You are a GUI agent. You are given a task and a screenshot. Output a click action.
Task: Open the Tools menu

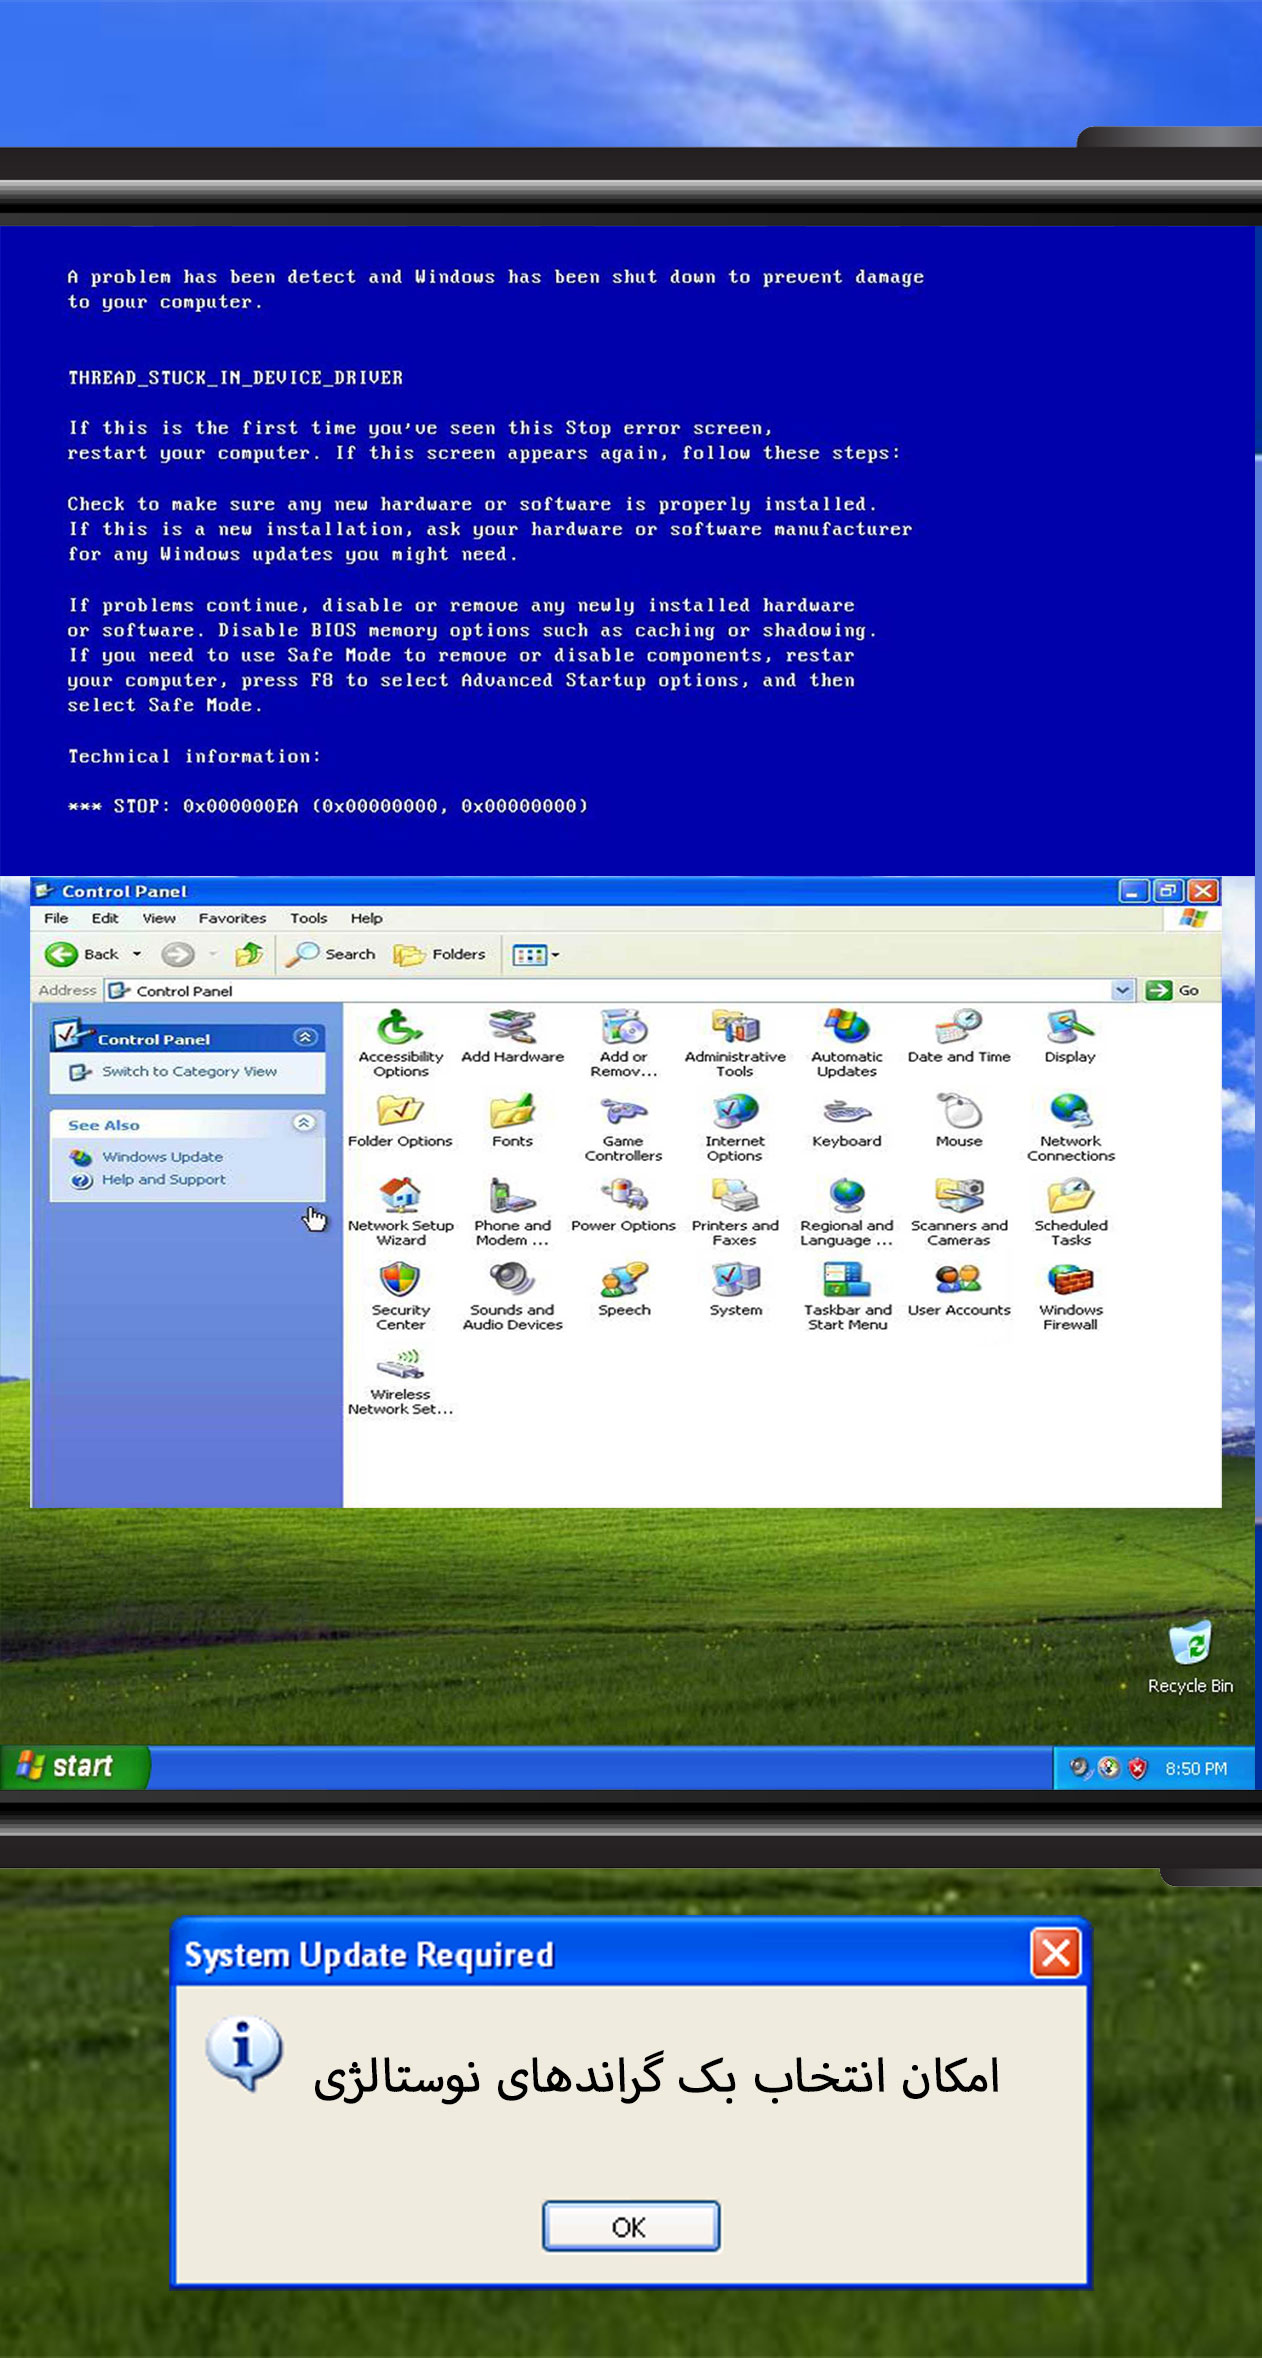tap(308, 918)
